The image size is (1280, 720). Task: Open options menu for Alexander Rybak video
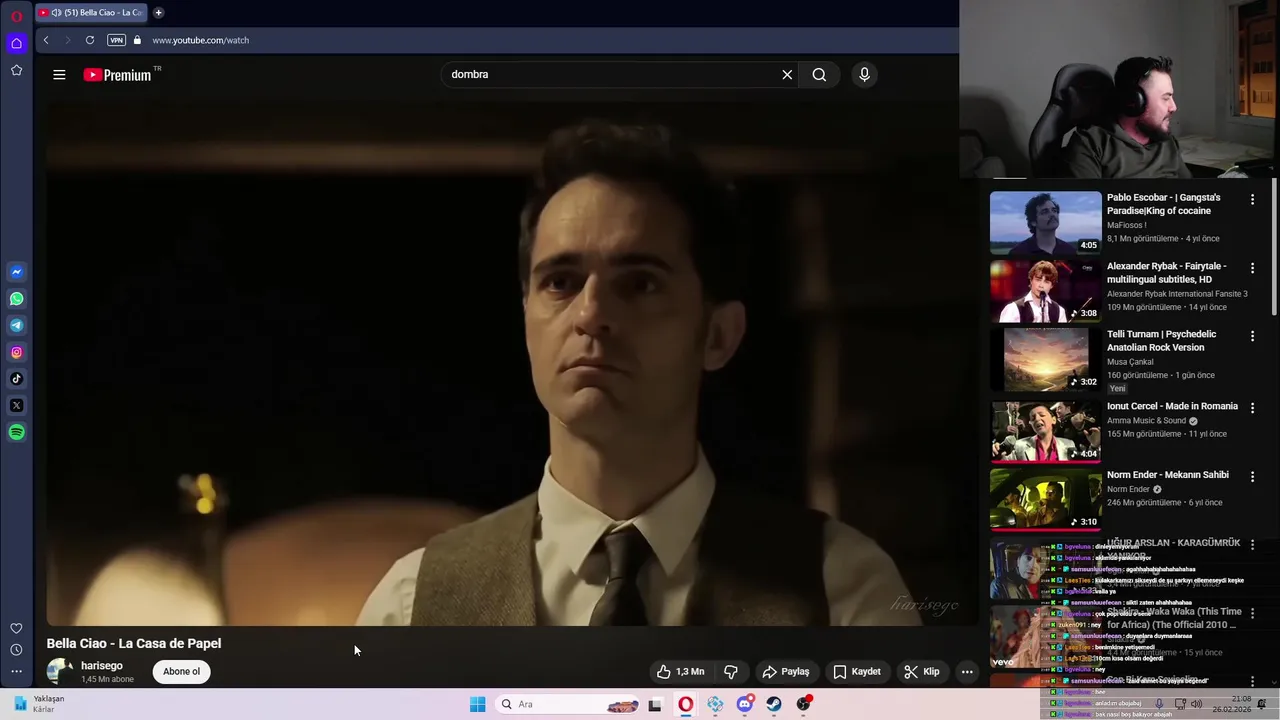(1252, 269)
